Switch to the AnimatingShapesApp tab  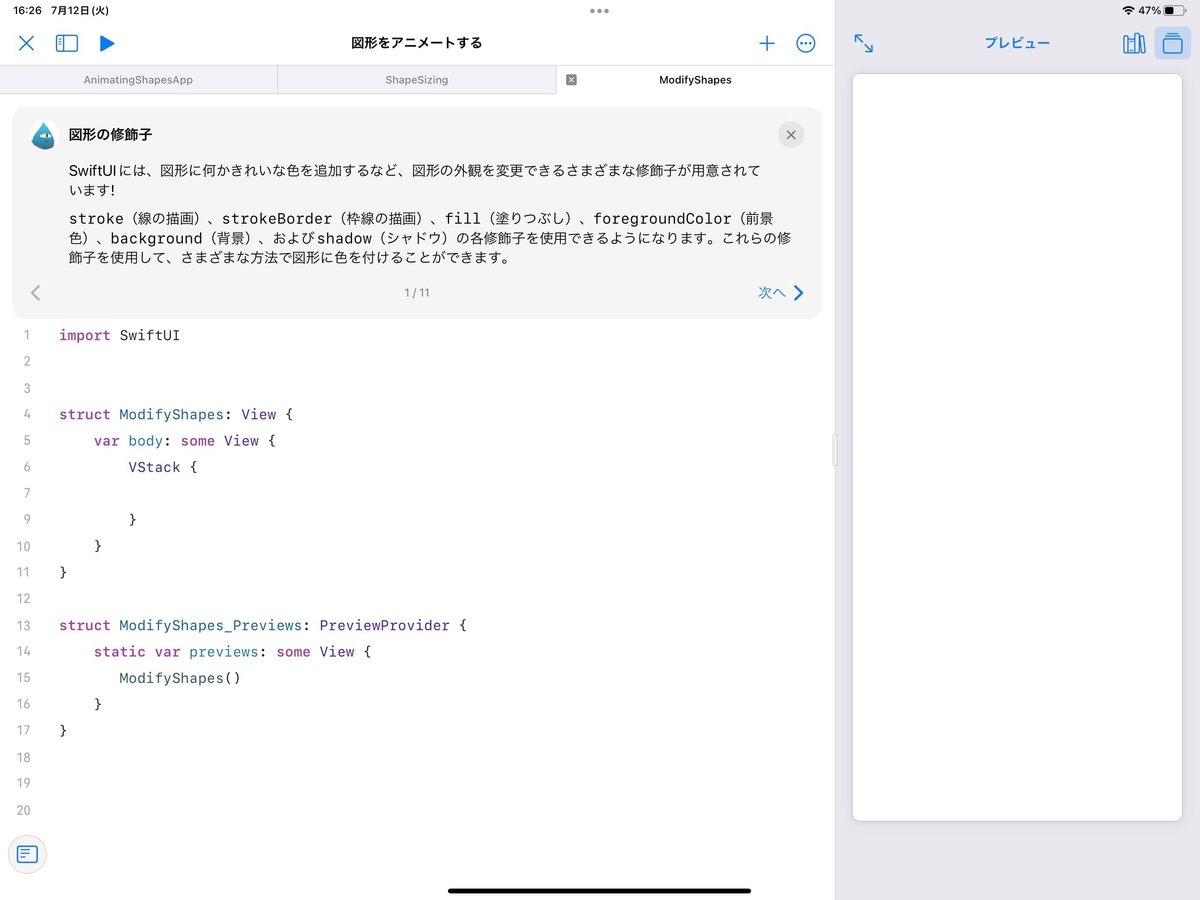point(138,80)
